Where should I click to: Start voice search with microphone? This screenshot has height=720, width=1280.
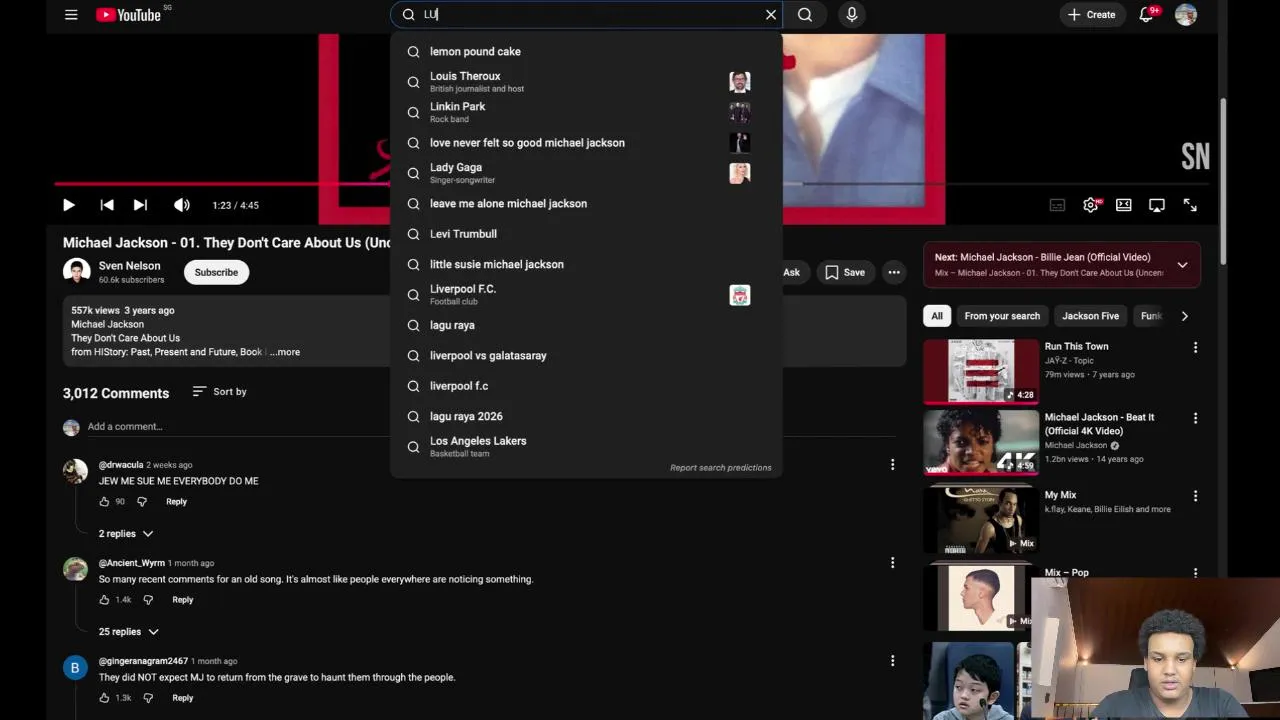(x=852, y=15)
